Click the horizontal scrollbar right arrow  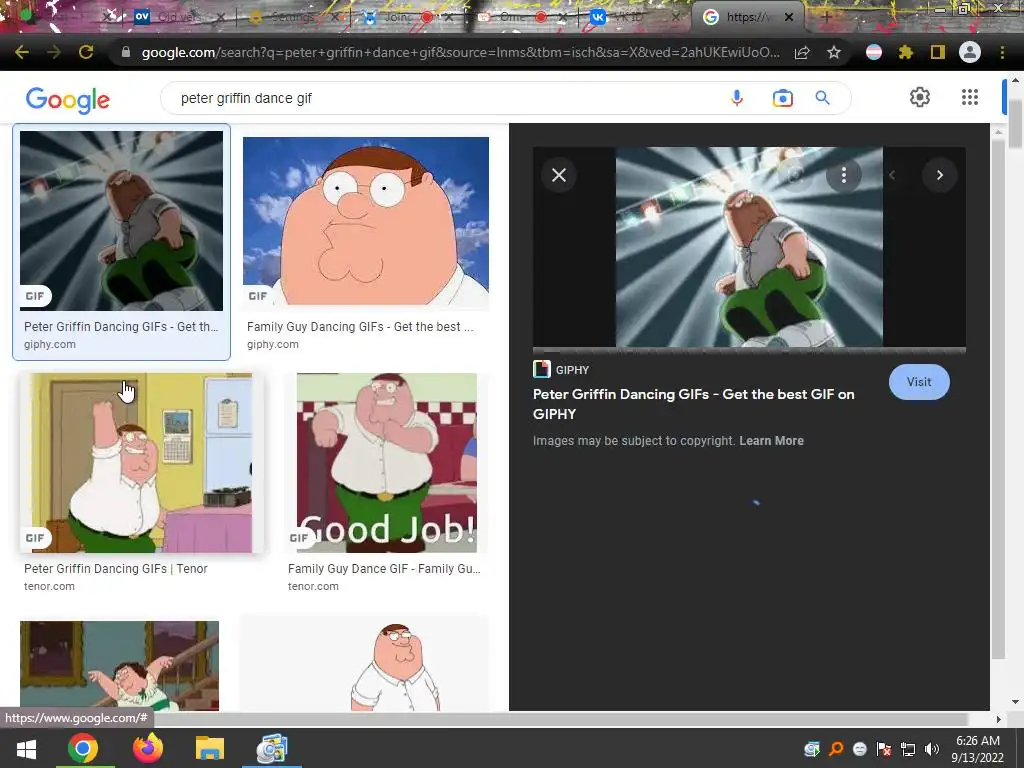[x=998, y=719]
